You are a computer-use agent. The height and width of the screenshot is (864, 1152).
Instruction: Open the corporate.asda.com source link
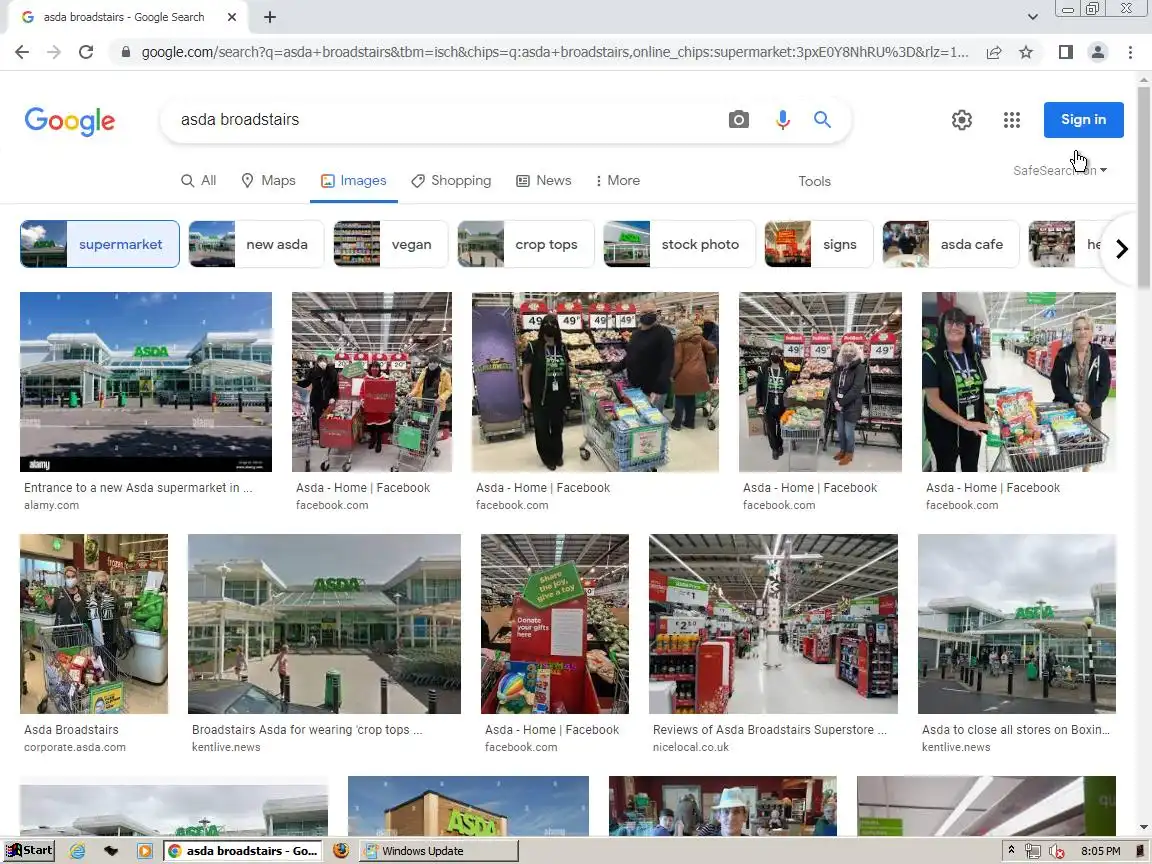[x=75, y=747]
